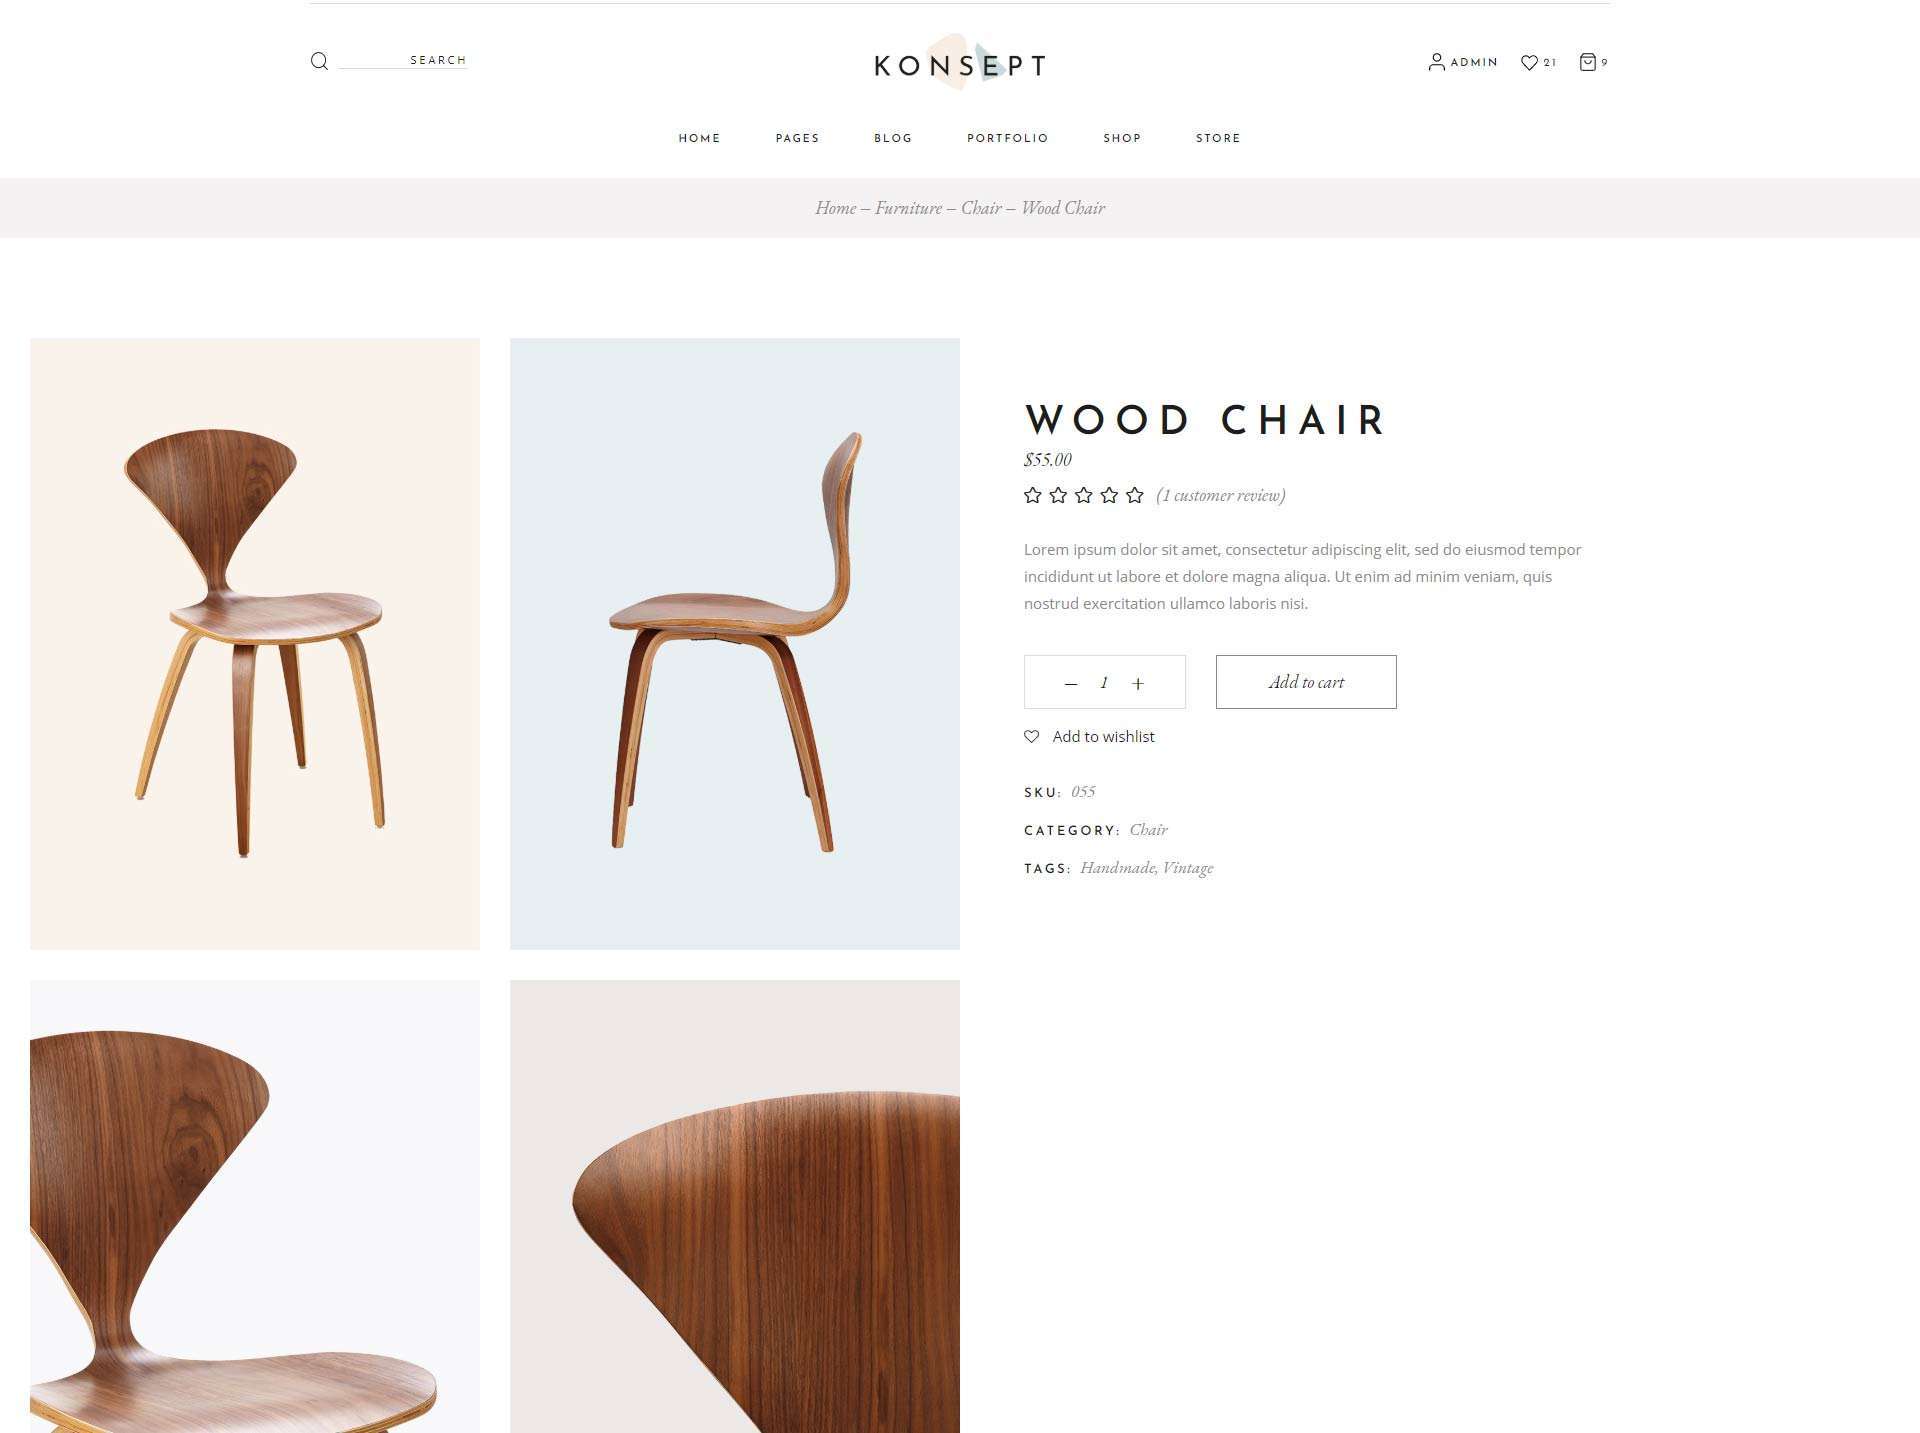This screenshot has width=1920, height=1433.
Task: Click into the Search input field
Action: coord(403,60)
